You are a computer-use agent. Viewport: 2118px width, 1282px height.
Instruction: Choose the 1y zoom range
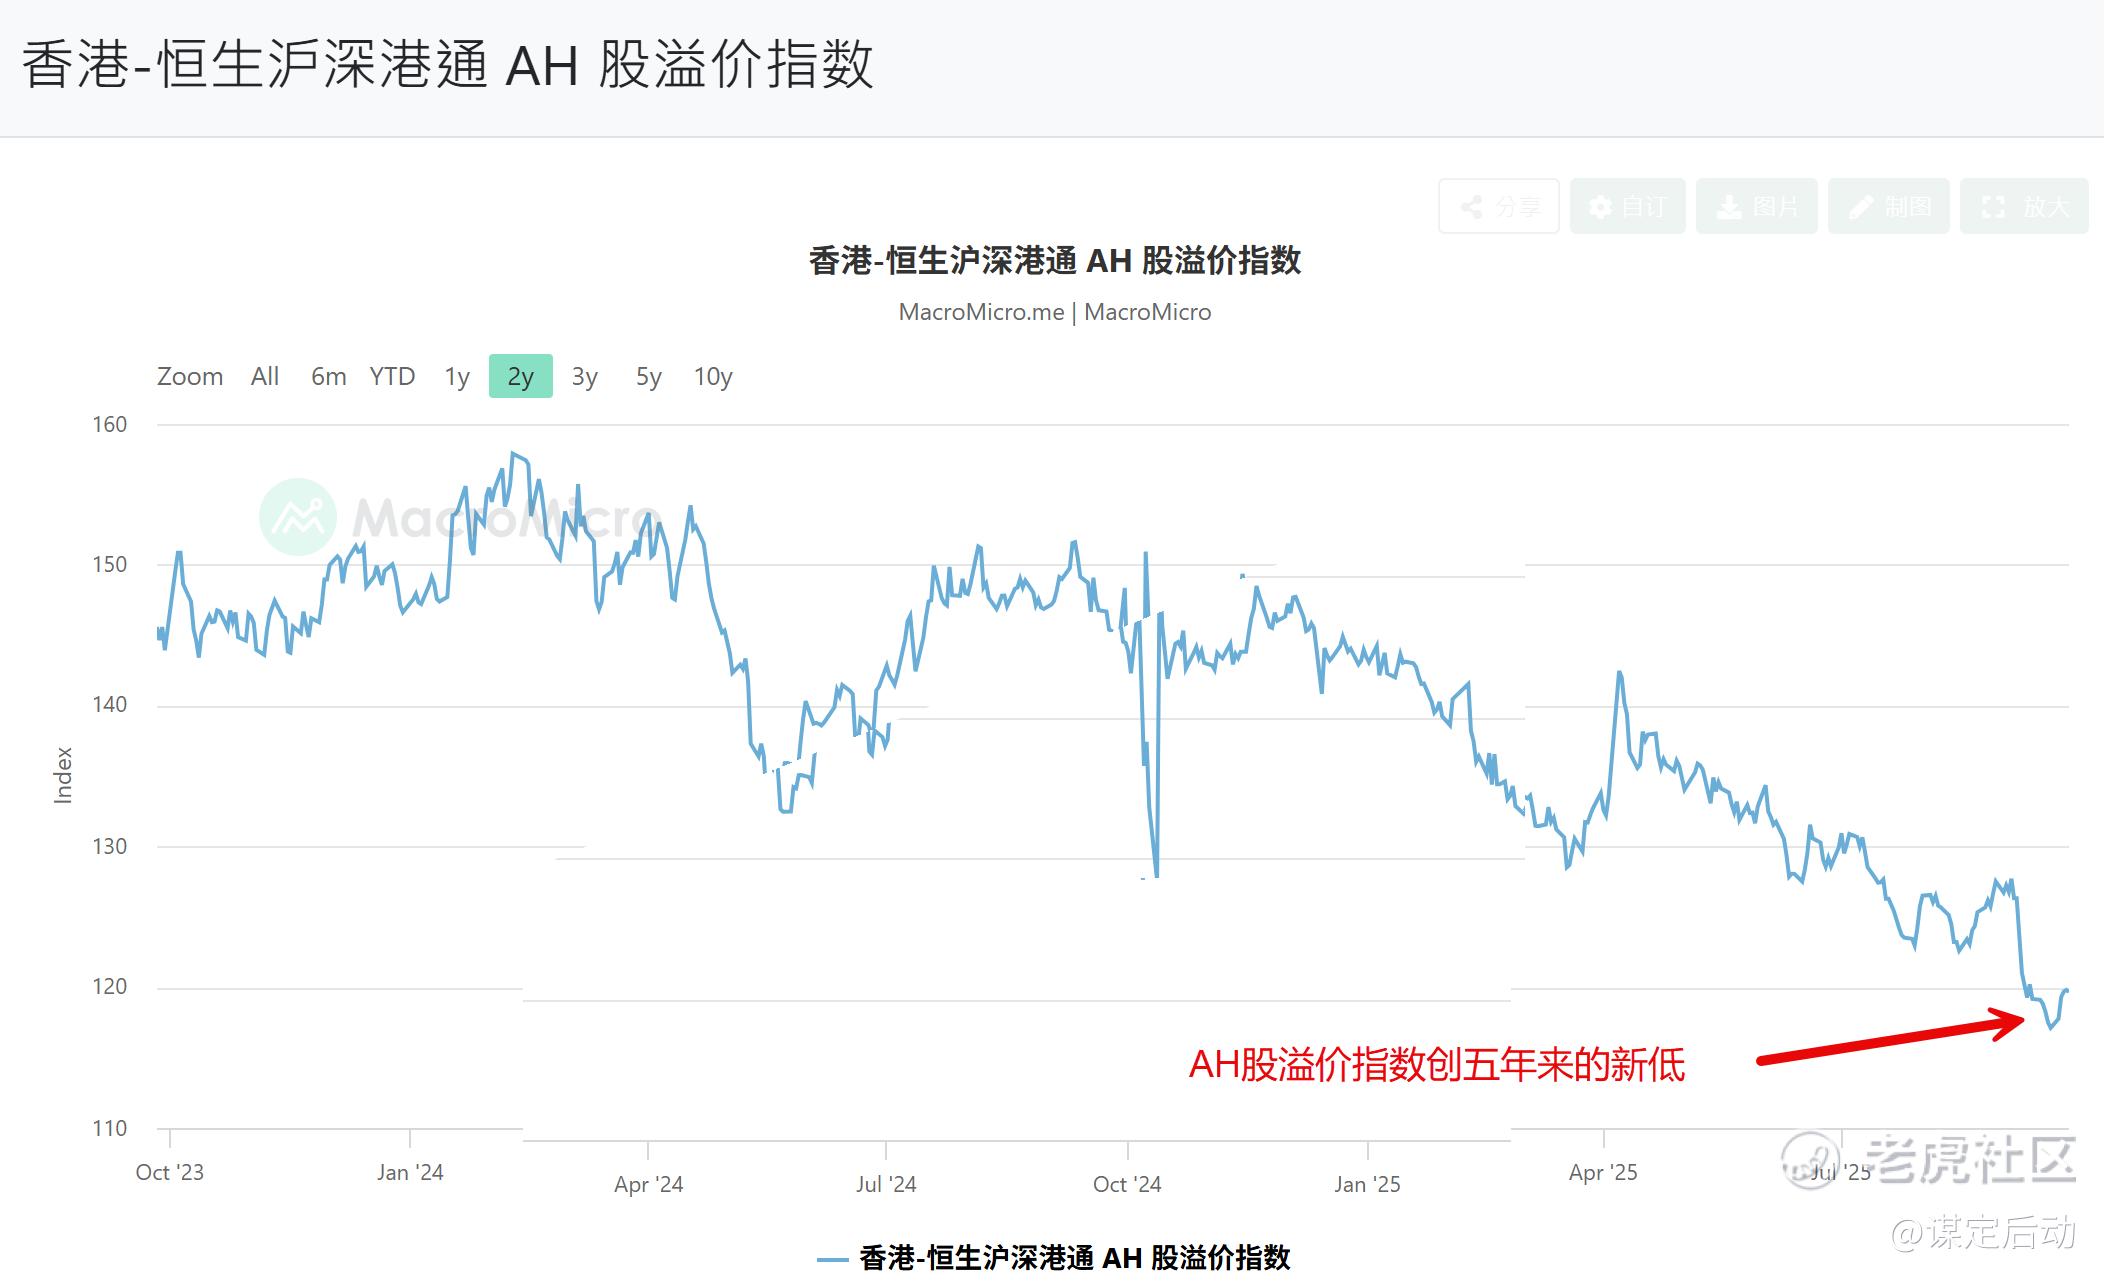click(457, 377)
